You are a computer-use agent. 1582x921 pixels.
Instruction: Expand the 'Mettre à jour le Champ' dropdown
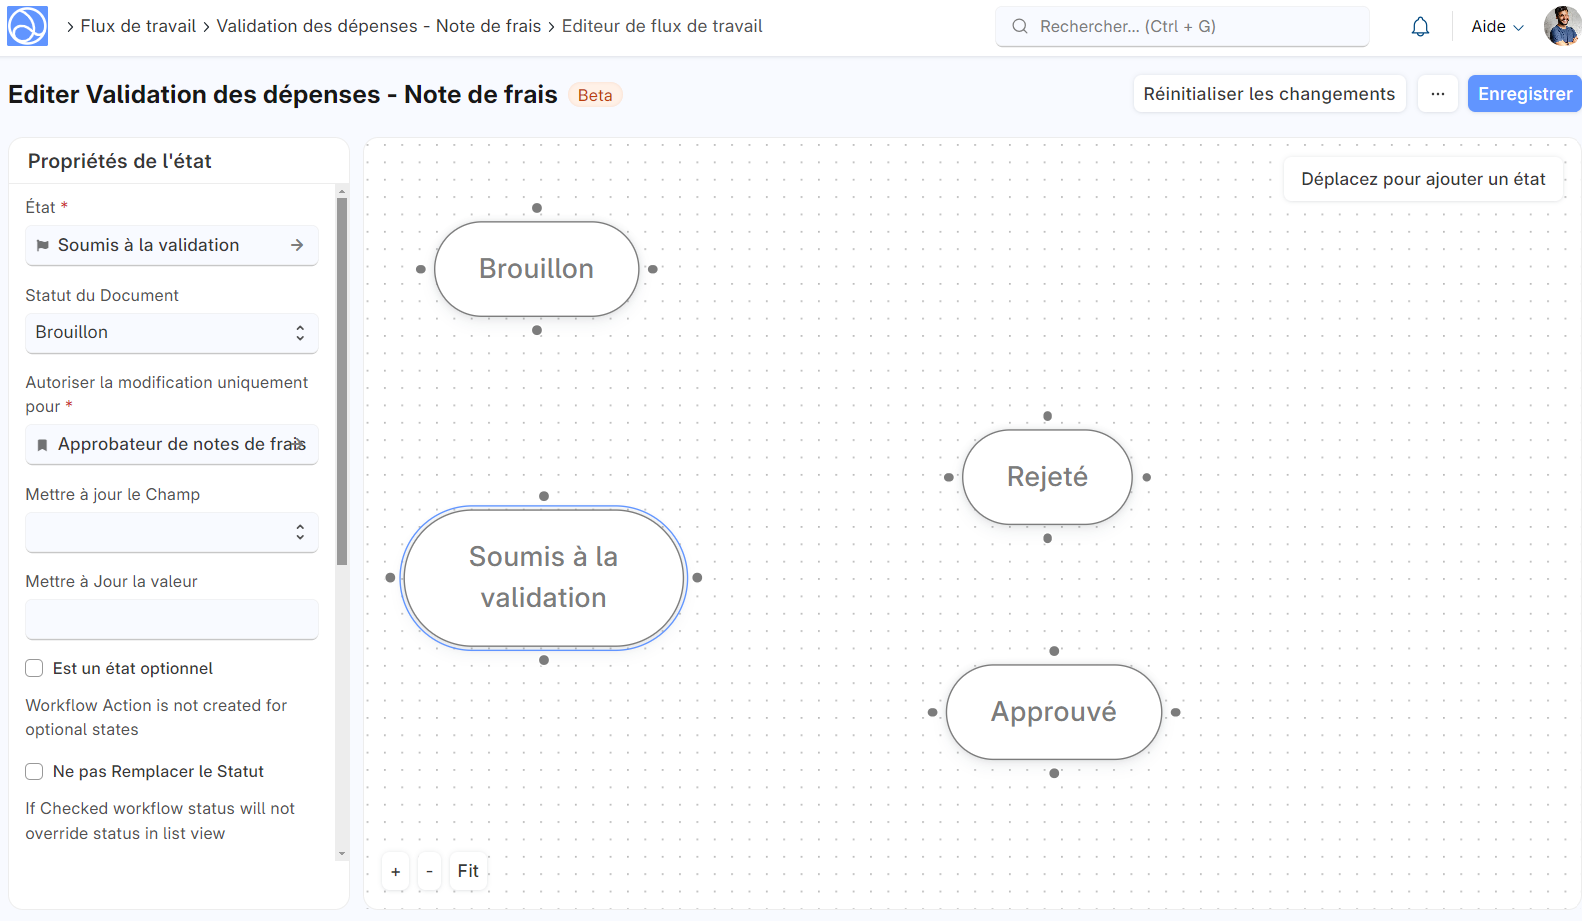click(171, 532)
